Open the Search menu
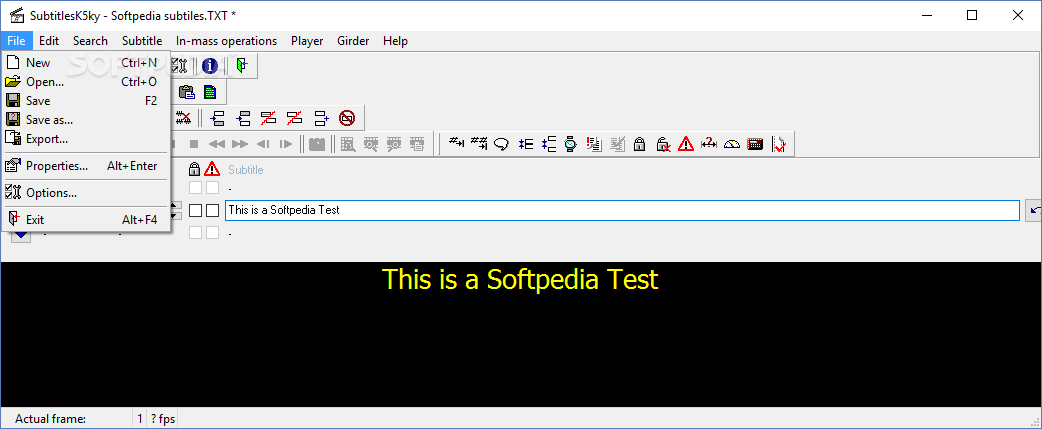The image size is (1042, 429). click(x=90, y=41)
